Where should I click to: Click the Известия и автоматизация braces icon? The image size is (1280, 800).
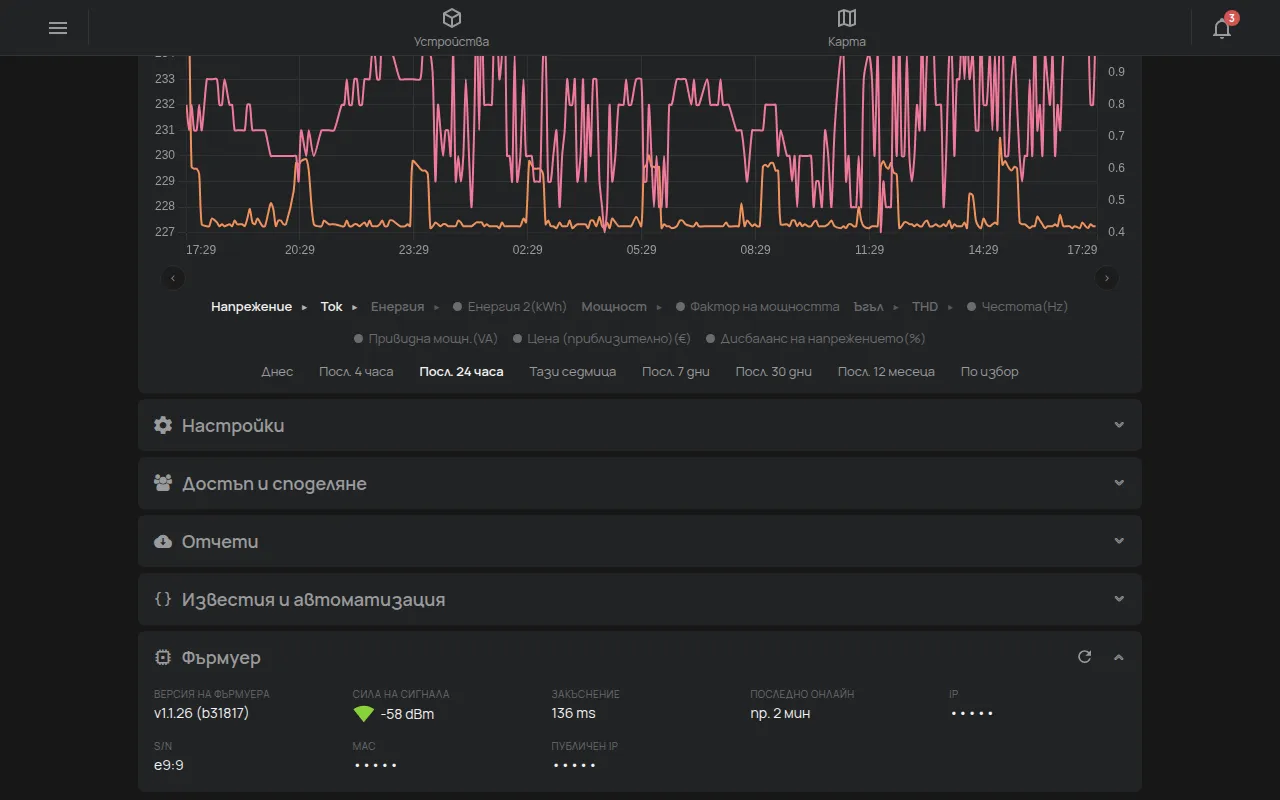(163, 599)
